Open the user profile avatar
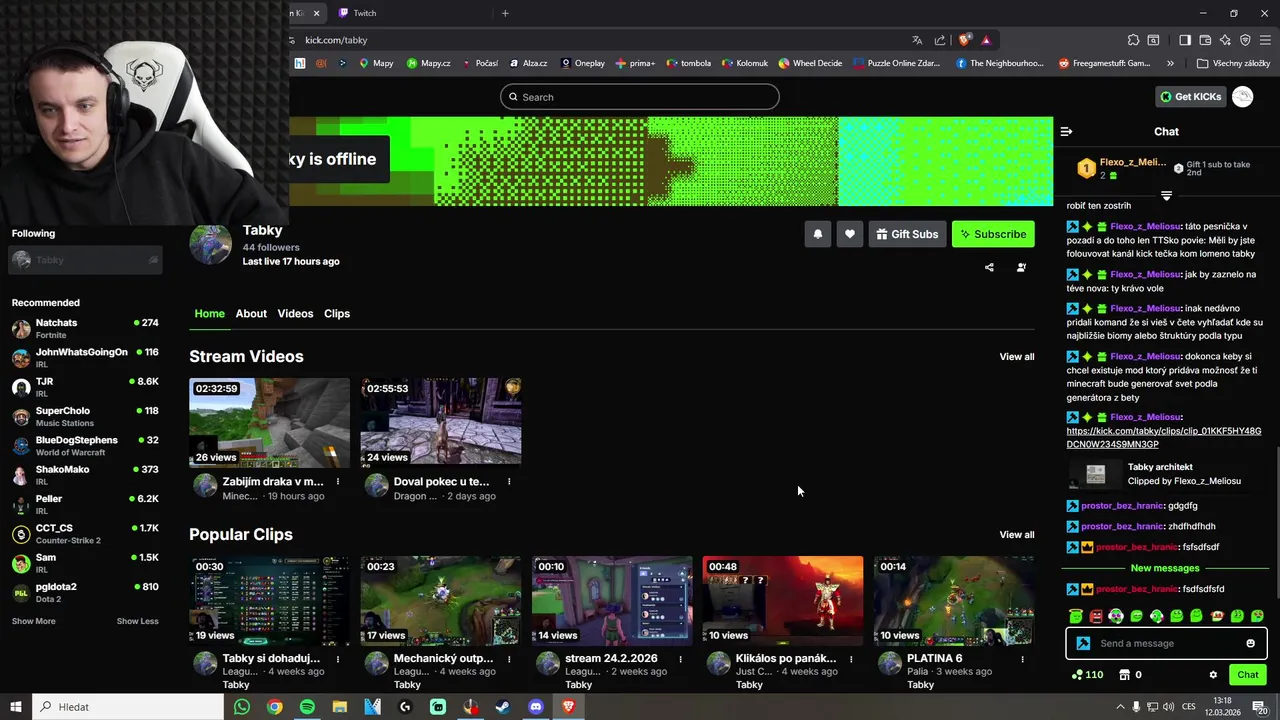The height and width of the screenshot is (720, 1280). 1242,97
